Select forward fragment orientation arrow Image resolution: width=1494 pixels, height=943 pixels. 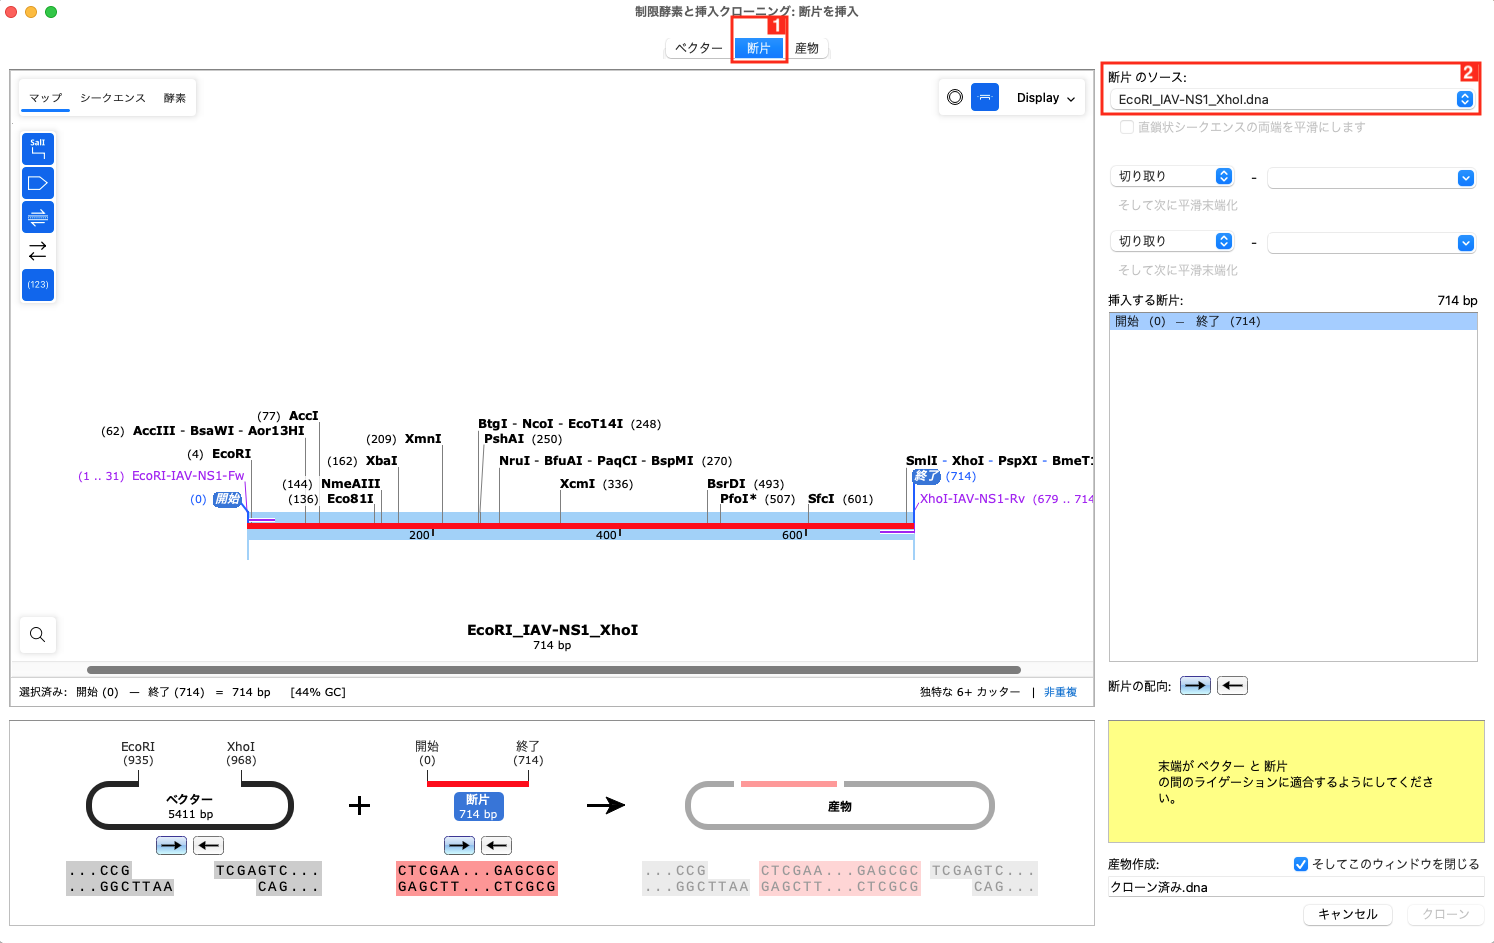coord(1195,685)
